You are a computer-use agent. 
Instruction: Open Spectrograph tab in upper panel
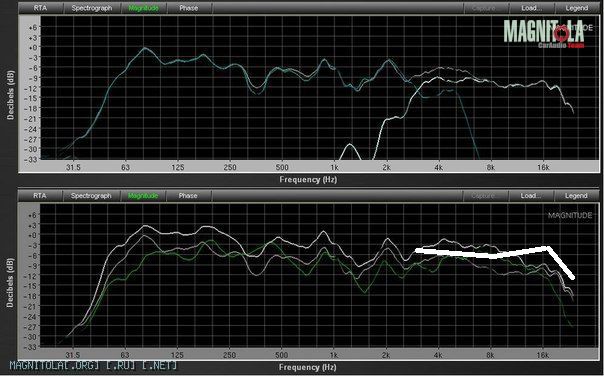tap(92, 8)
